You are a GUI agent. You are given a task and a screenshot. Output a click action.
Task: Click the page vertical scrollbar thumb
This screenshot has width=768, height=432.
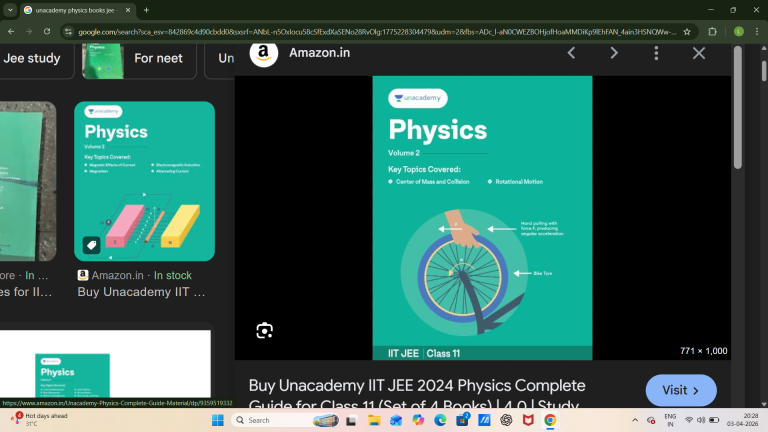[x=764, y=71]
